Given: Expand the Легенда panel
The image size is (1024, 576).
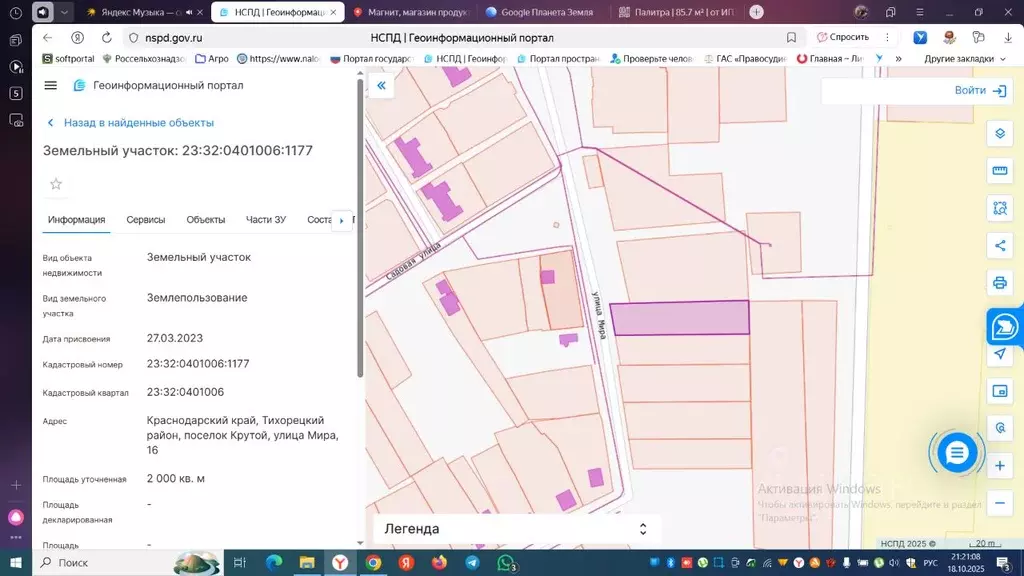Looking at the screenshot, I should pos(643,529).
